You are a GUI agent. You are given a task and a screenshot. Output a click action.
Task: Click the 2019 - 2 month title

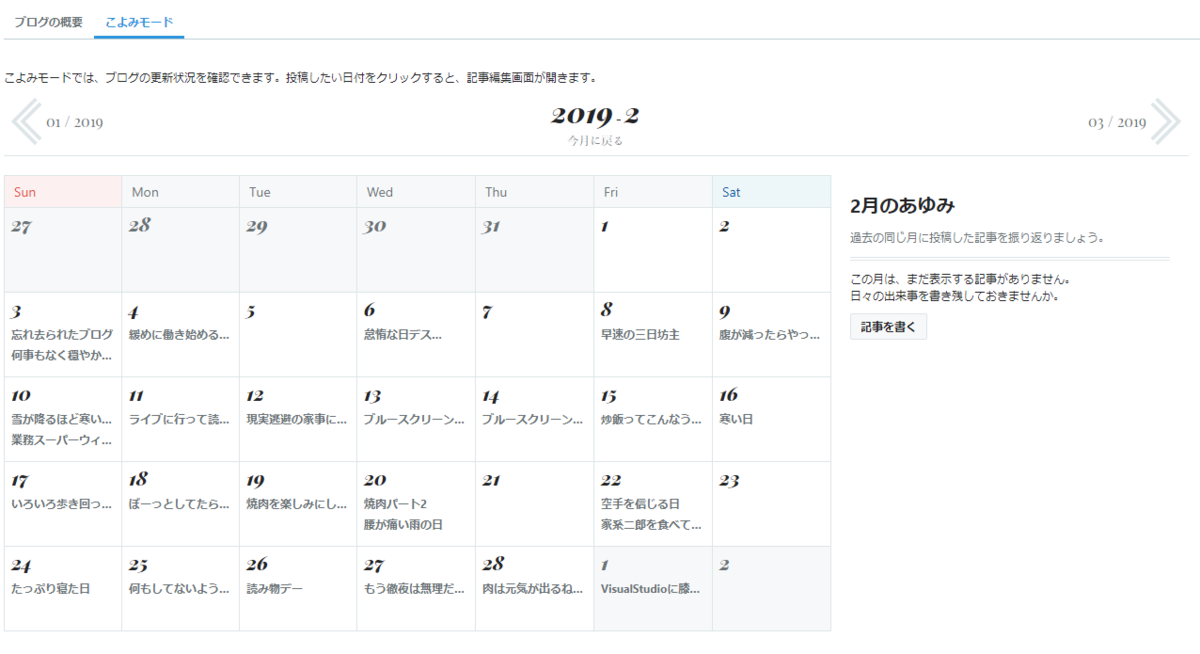[x=595, y=116]
